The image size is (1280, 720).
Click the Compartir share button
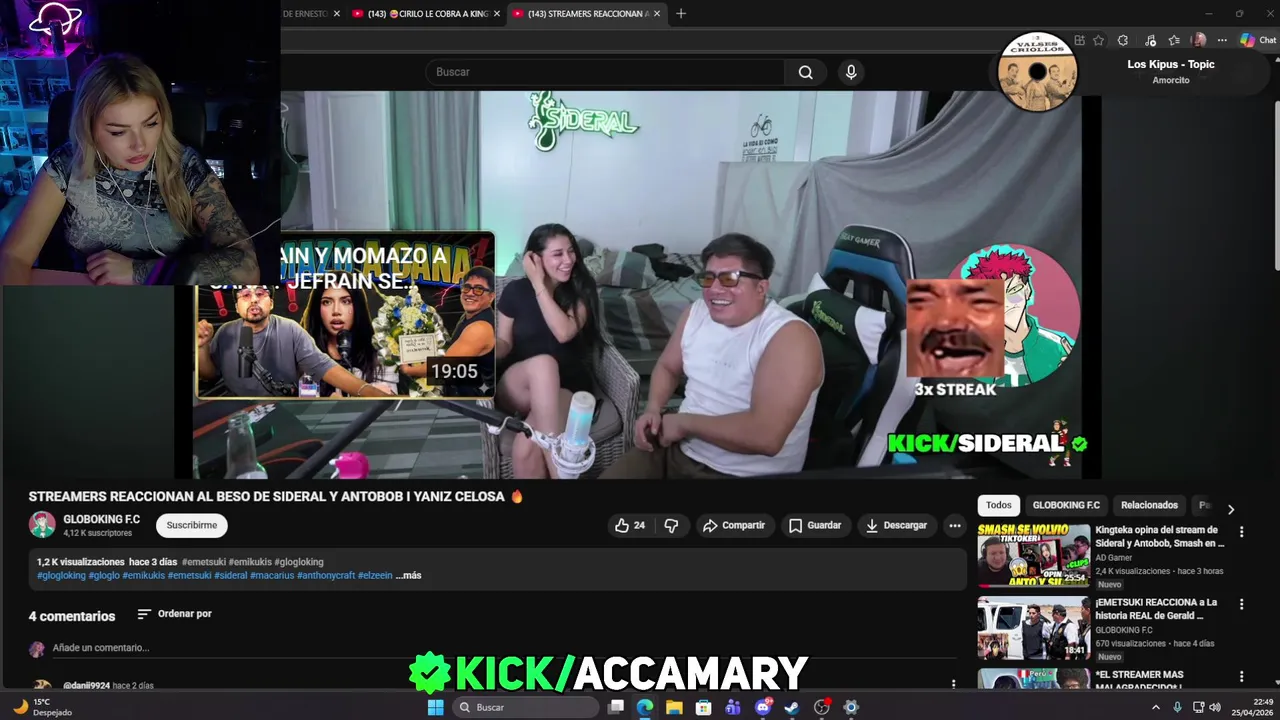pyautogui.click(x=733, y=525)
